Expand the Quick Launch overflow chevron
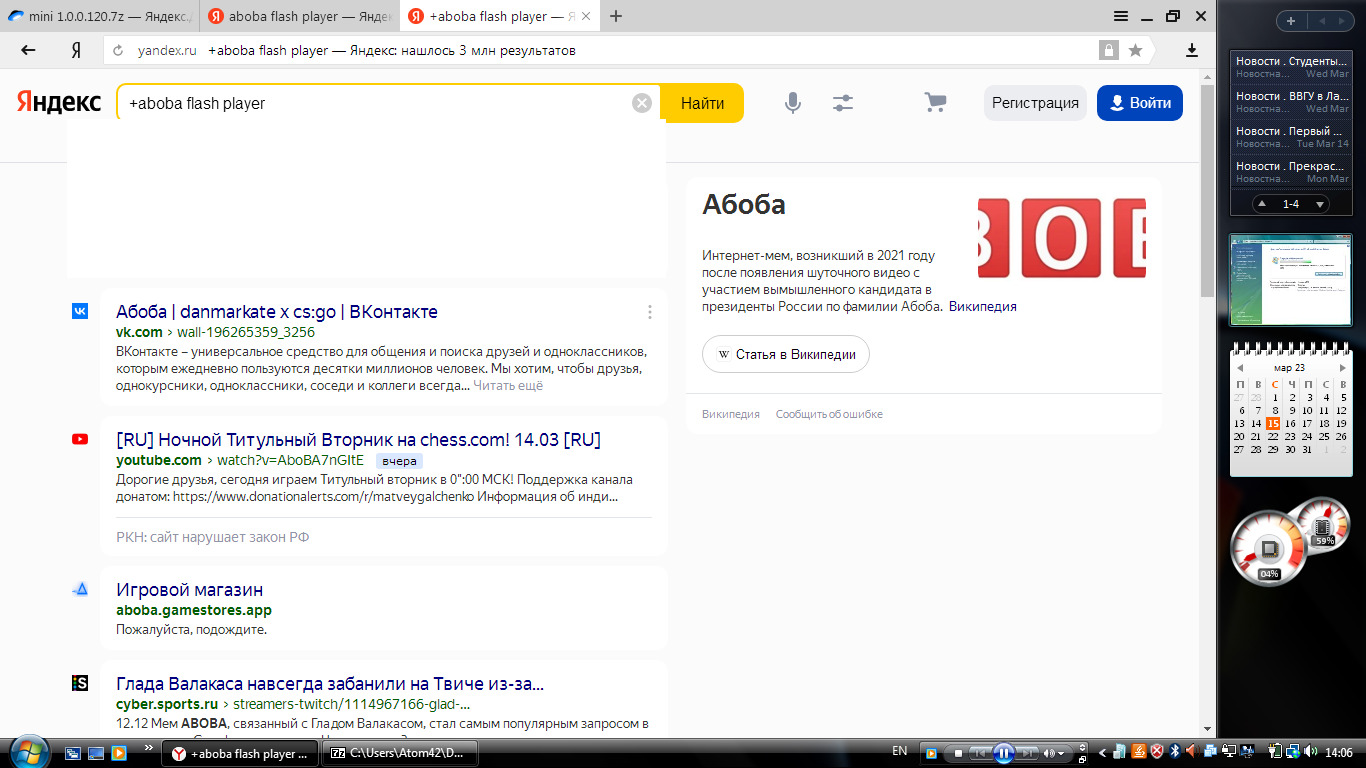 point(149,747)
